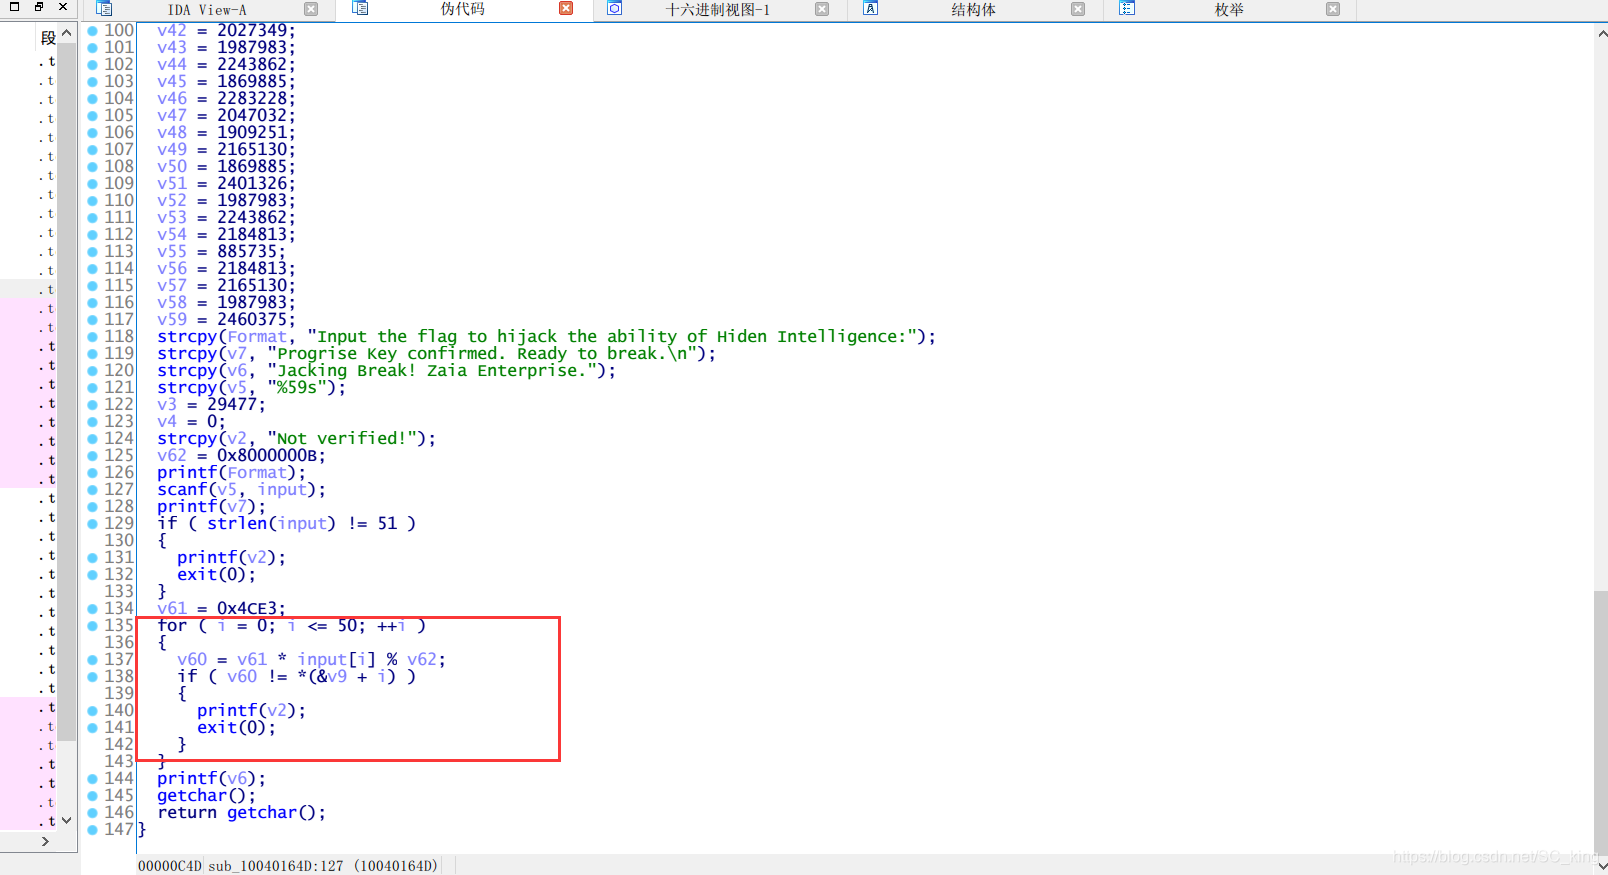1608x875 pixels.
Task: Click the status bar address 00000C4D
Action: [170, 866]
